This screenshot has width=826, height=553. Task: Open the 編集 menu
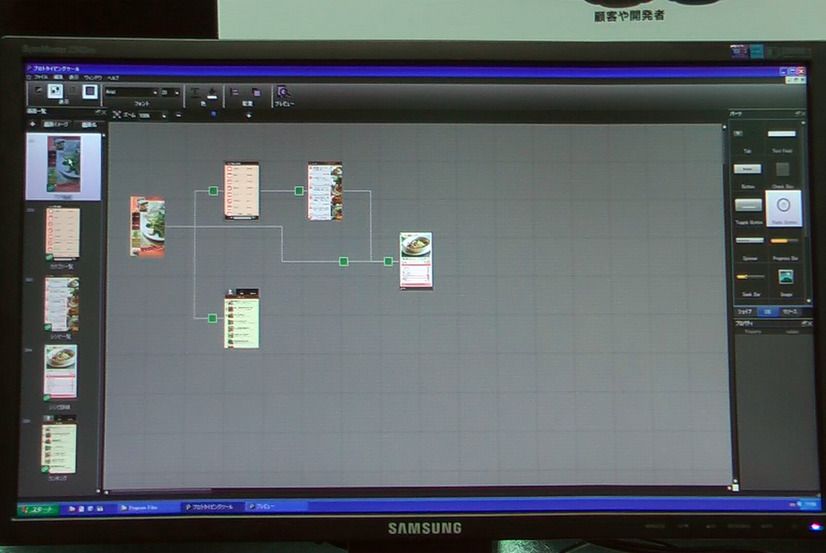[58, 77]
